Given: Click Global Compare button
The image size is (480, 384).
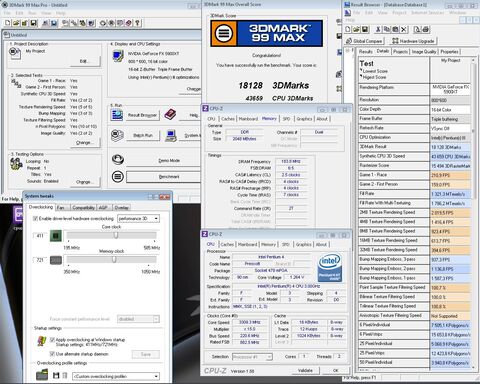Looking at the screenshot, I should (364, 41).
